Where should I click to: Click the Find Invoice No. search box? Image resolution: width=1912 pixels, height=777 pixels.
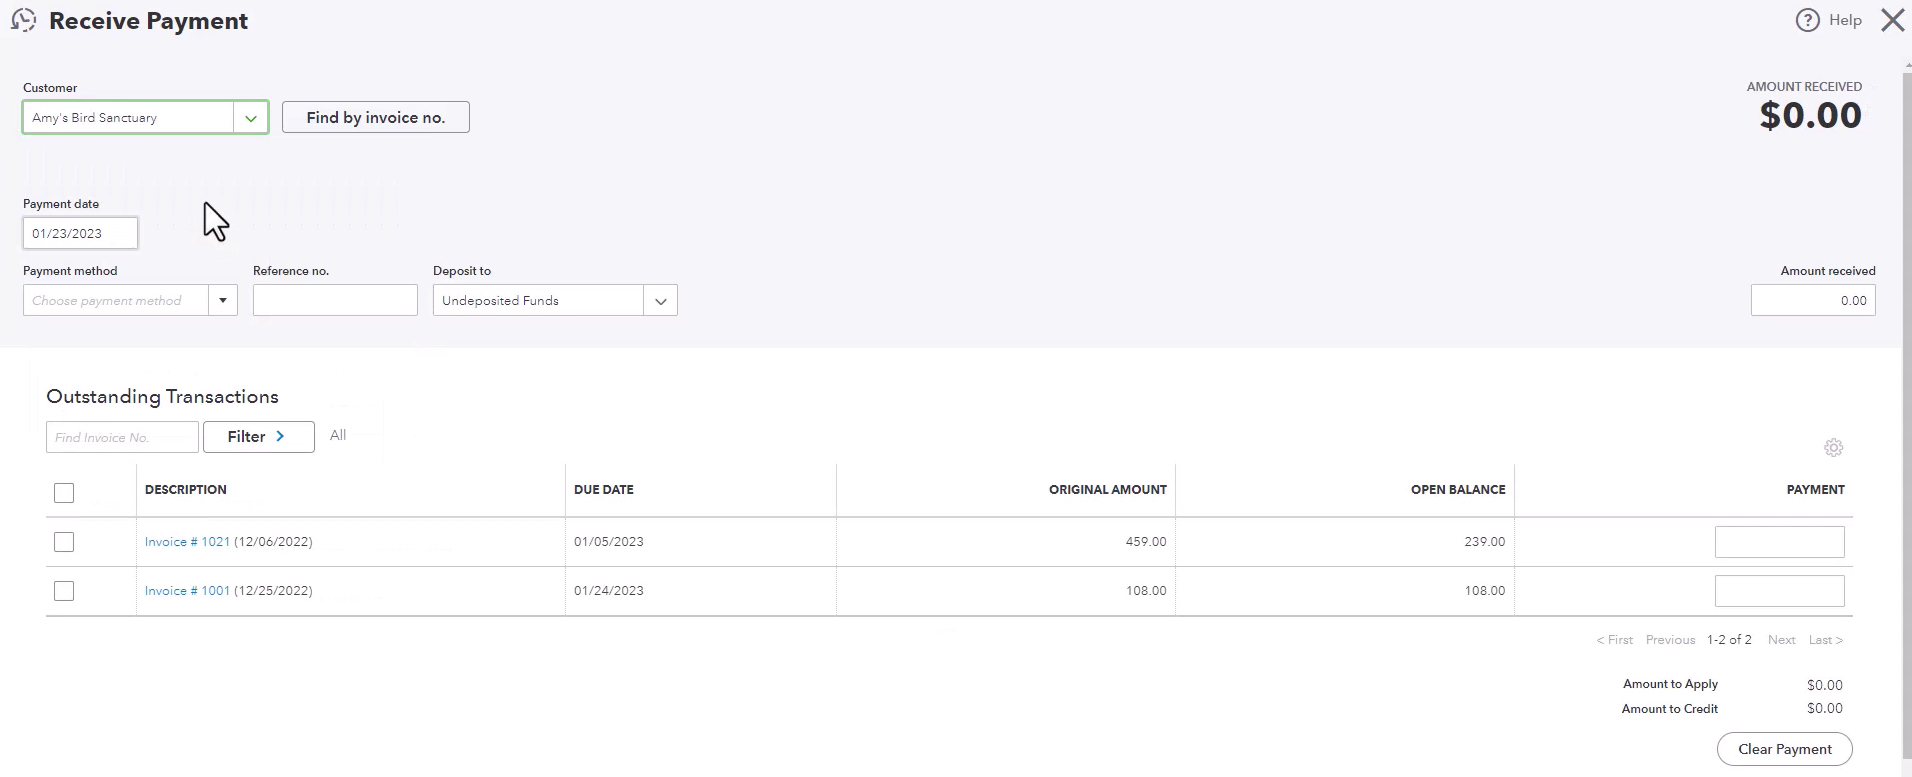[x=122, y=437]
